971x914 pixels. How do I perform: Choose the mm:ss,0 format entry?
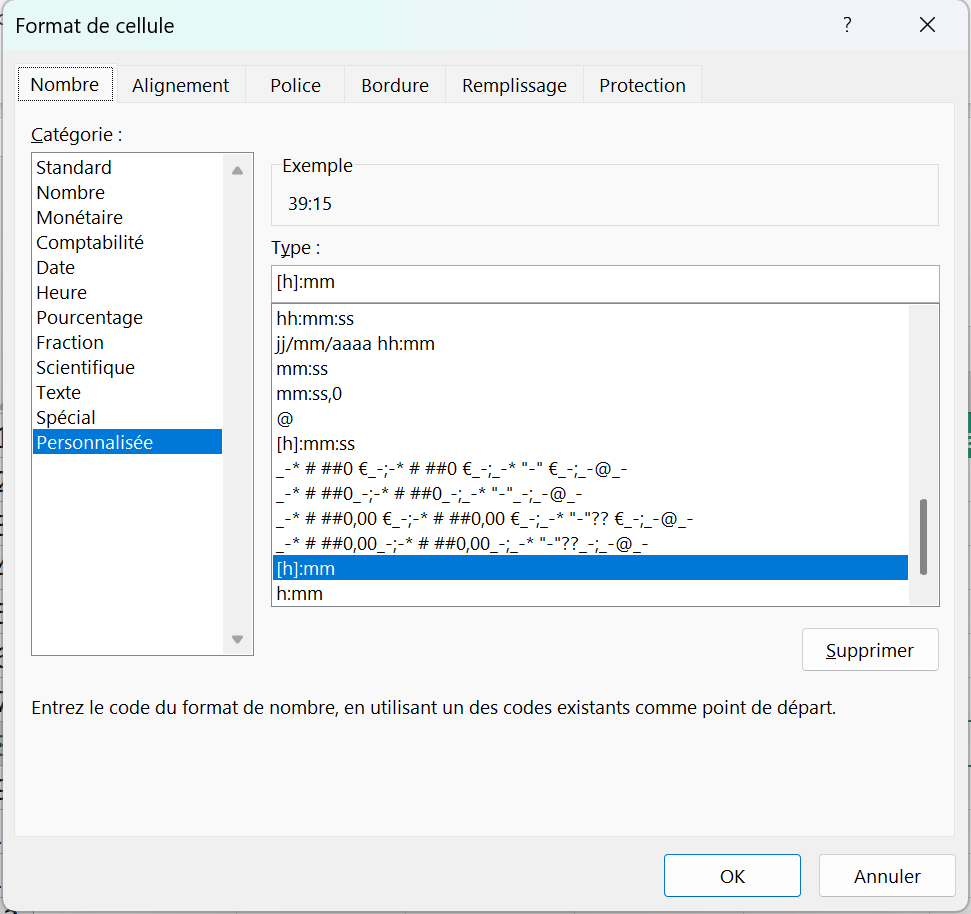point(590,394)
